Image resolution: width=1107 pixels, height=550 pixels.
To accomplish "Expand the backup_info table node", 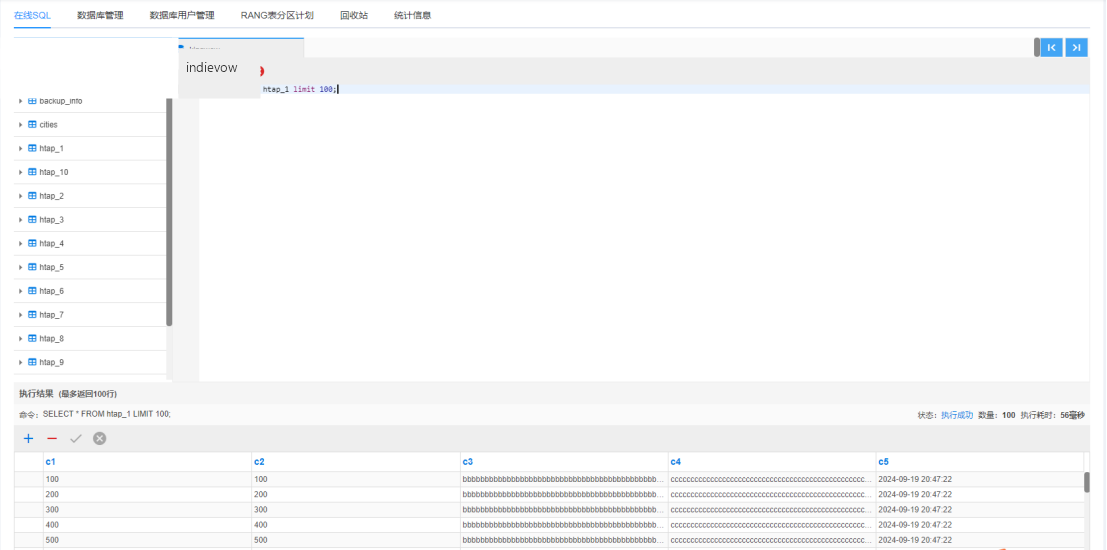I will point(20,101).
